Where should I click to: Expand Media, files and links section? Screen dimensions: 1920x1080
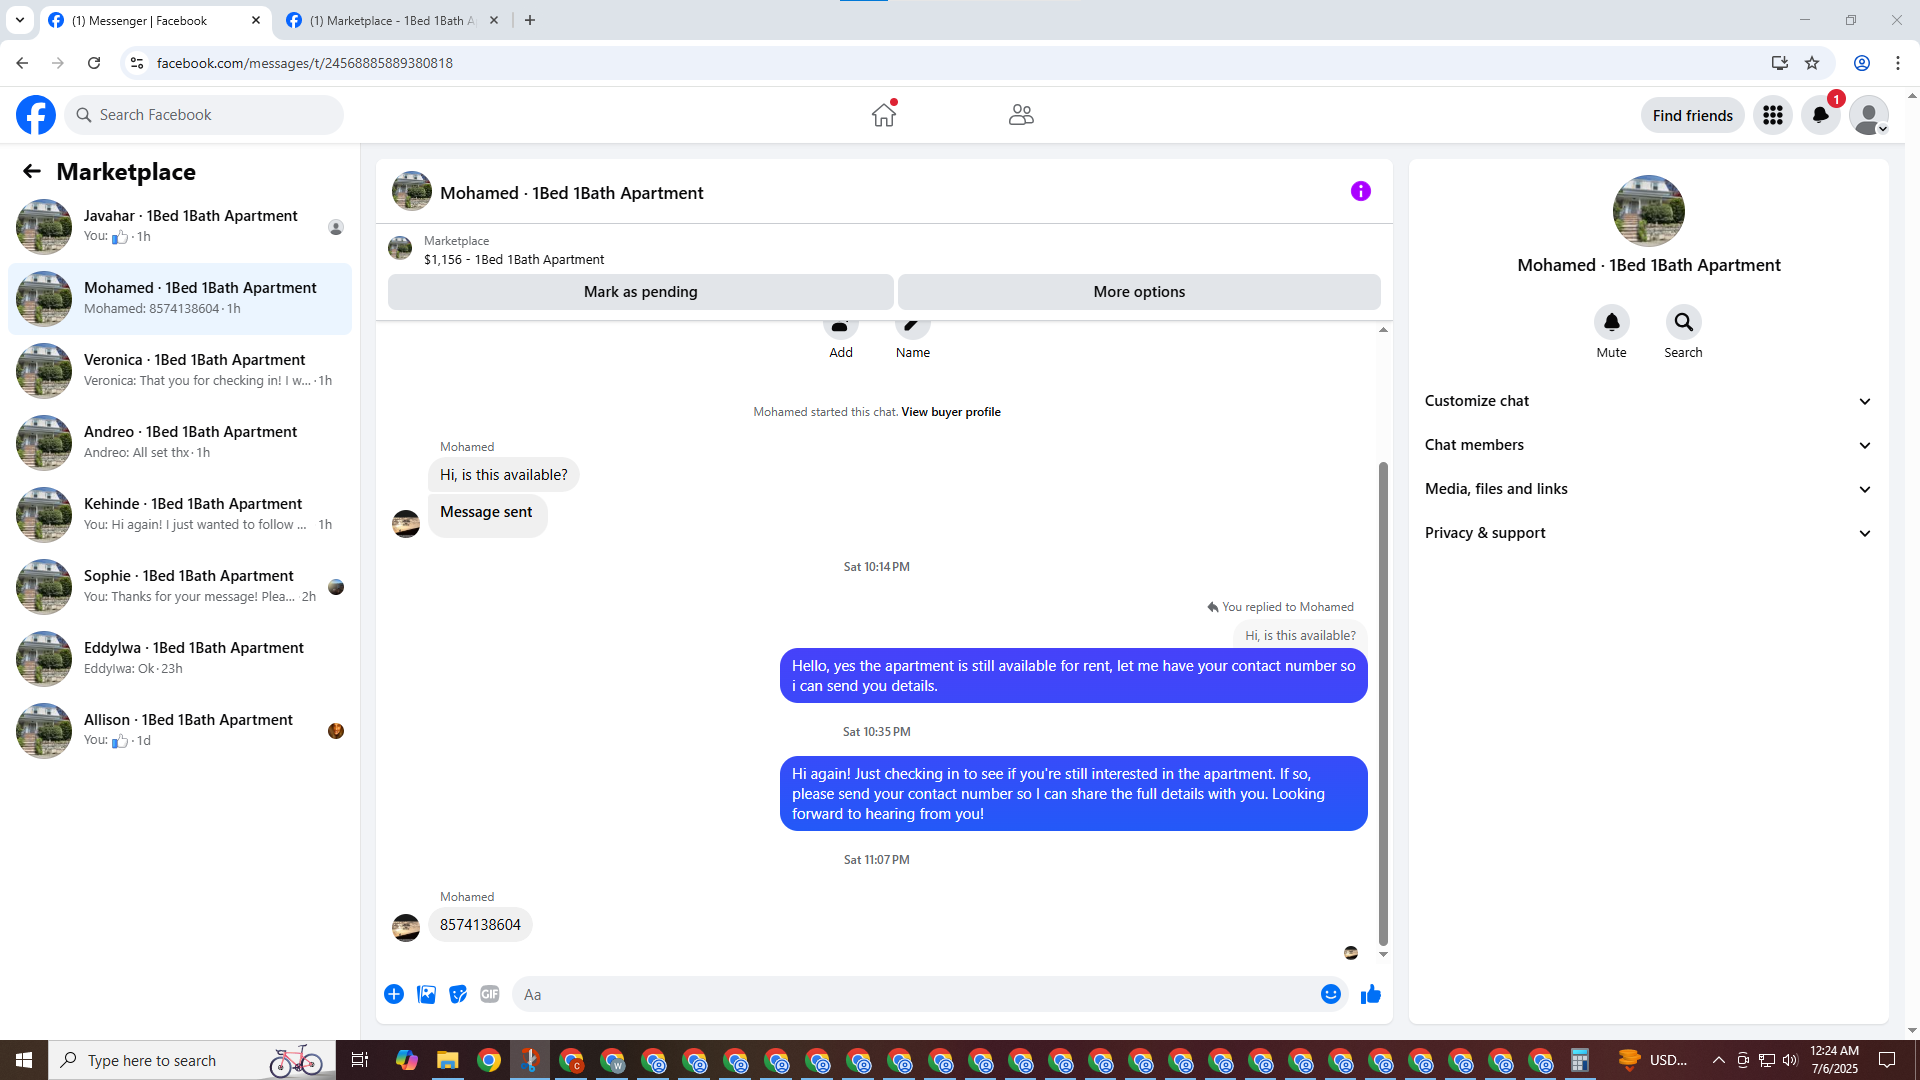[1648, 489]
